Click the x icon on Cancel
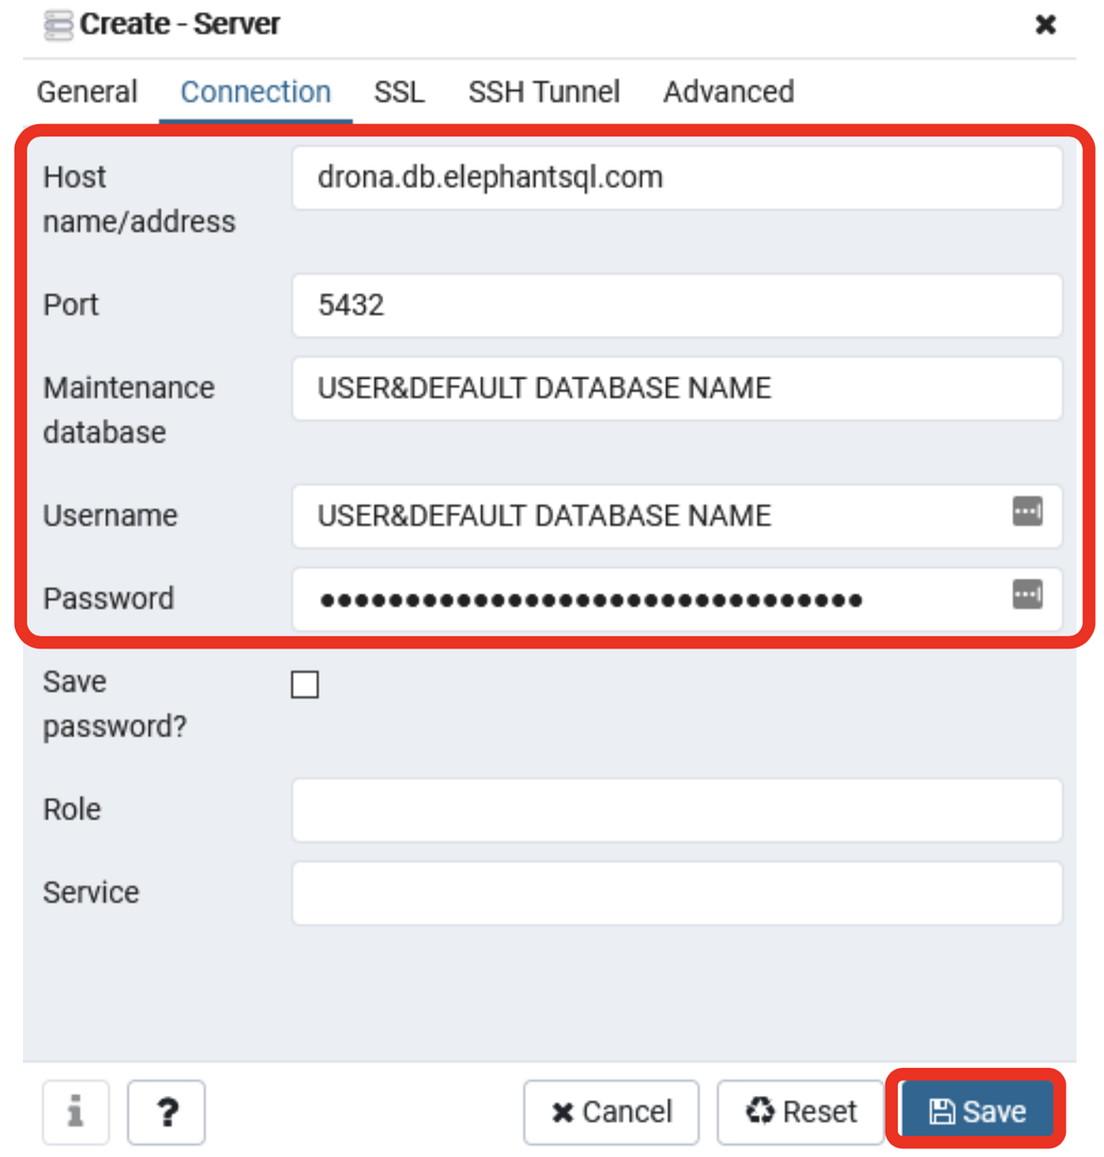 click(x=563, y=1111)
